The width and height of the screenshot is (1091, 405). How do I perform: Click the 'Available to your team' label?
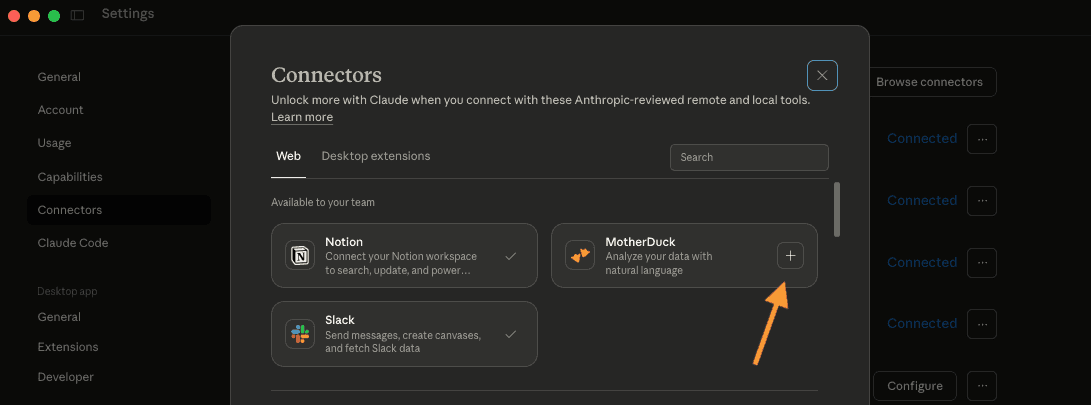pyautogui.click(x=323, y=202)
